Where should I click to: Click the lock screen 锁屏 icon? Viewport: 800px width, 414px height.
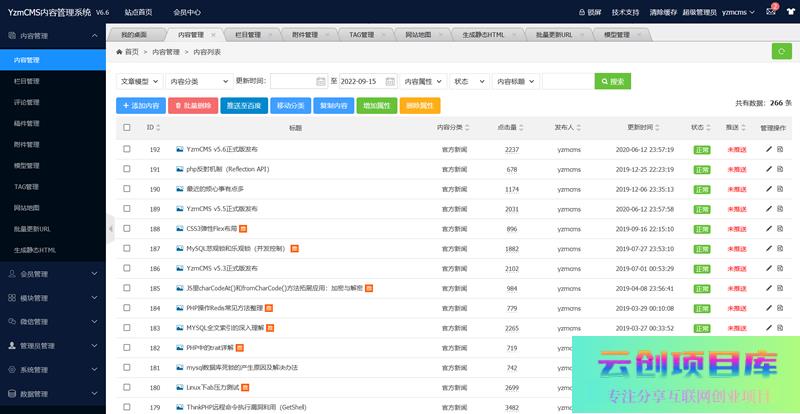[582, 12]
